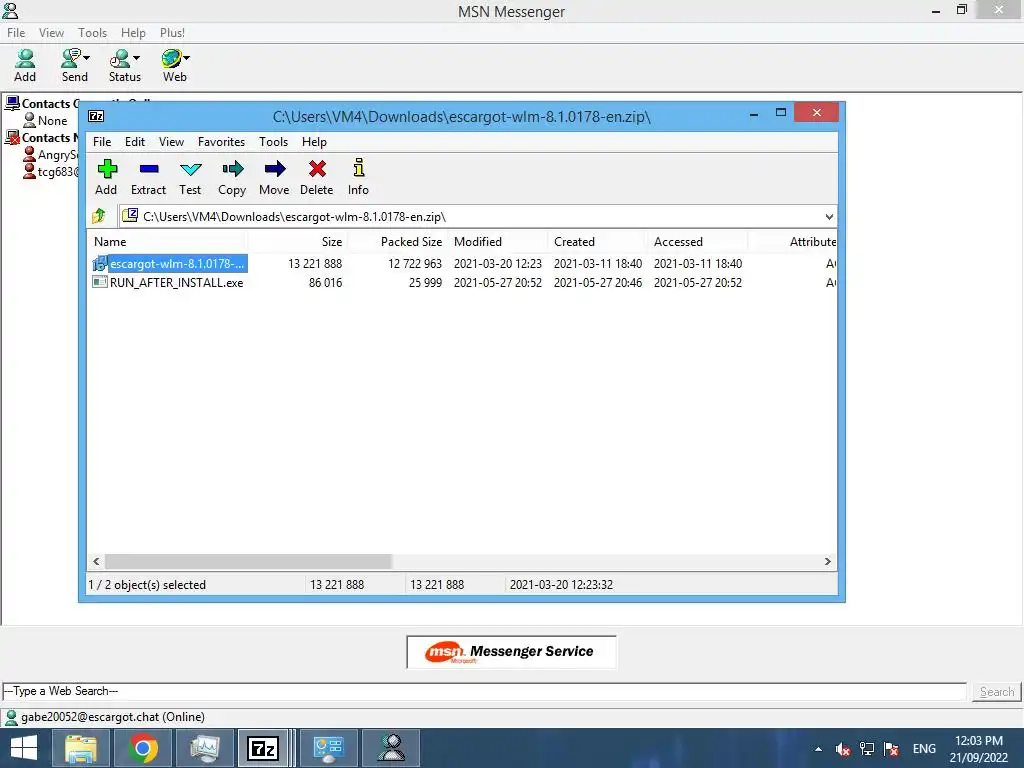Switch to 7-Zip via the taskbar icon
The image size is (1024, 768).
coord(263,748)
